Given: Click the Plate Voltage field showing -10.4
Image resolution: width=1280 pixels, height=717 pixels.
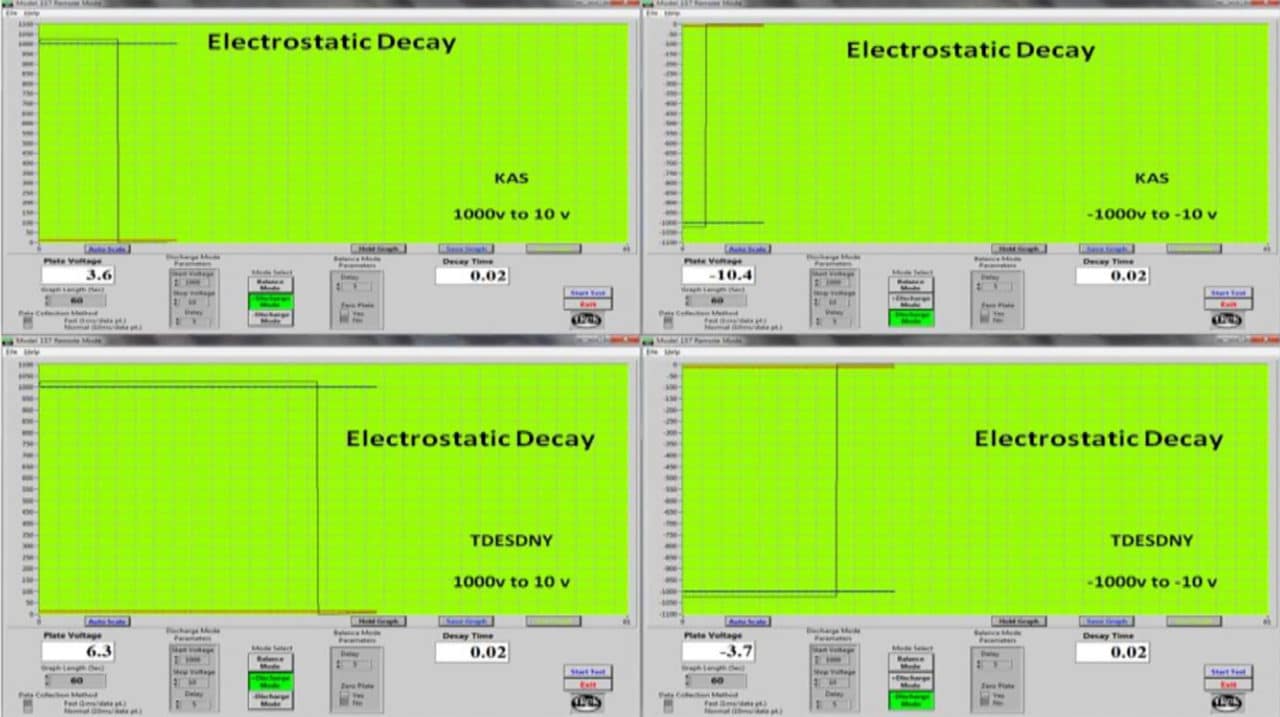Looking at the screenshot, I should coord(719,275).
